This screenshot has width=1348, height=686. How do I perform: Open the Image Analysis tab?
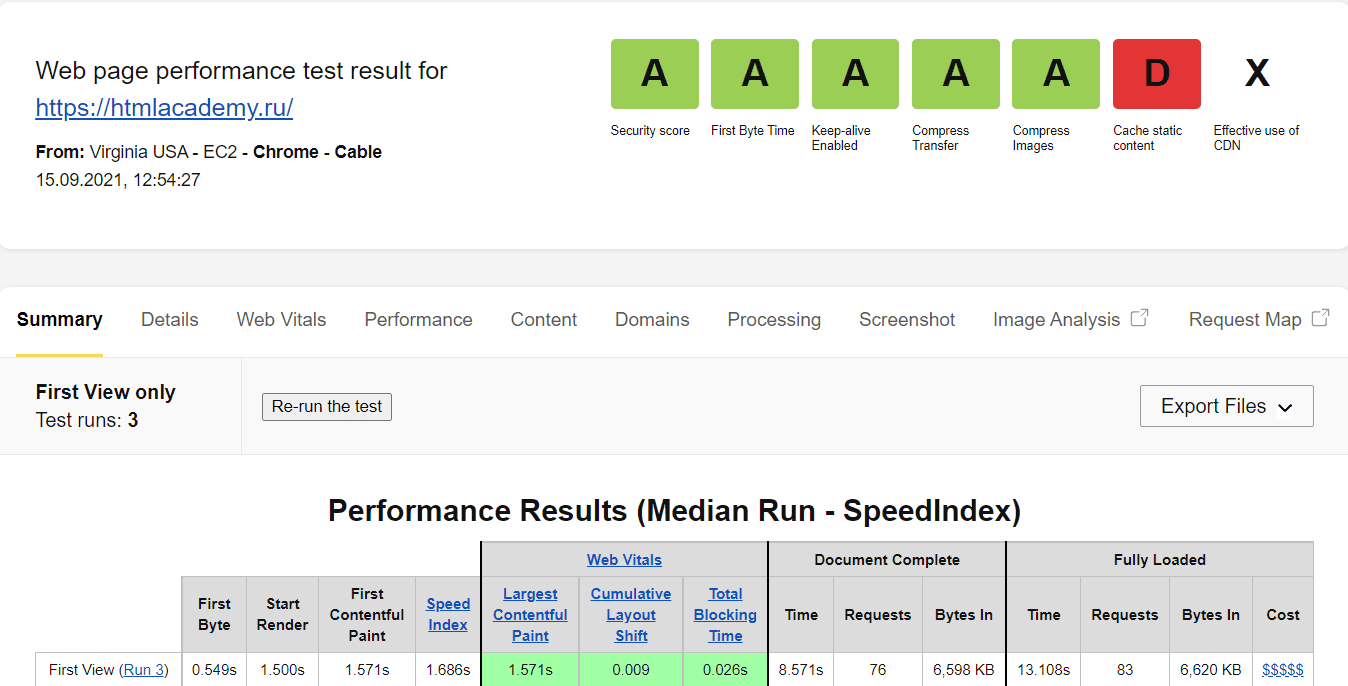pos(1056,320)
